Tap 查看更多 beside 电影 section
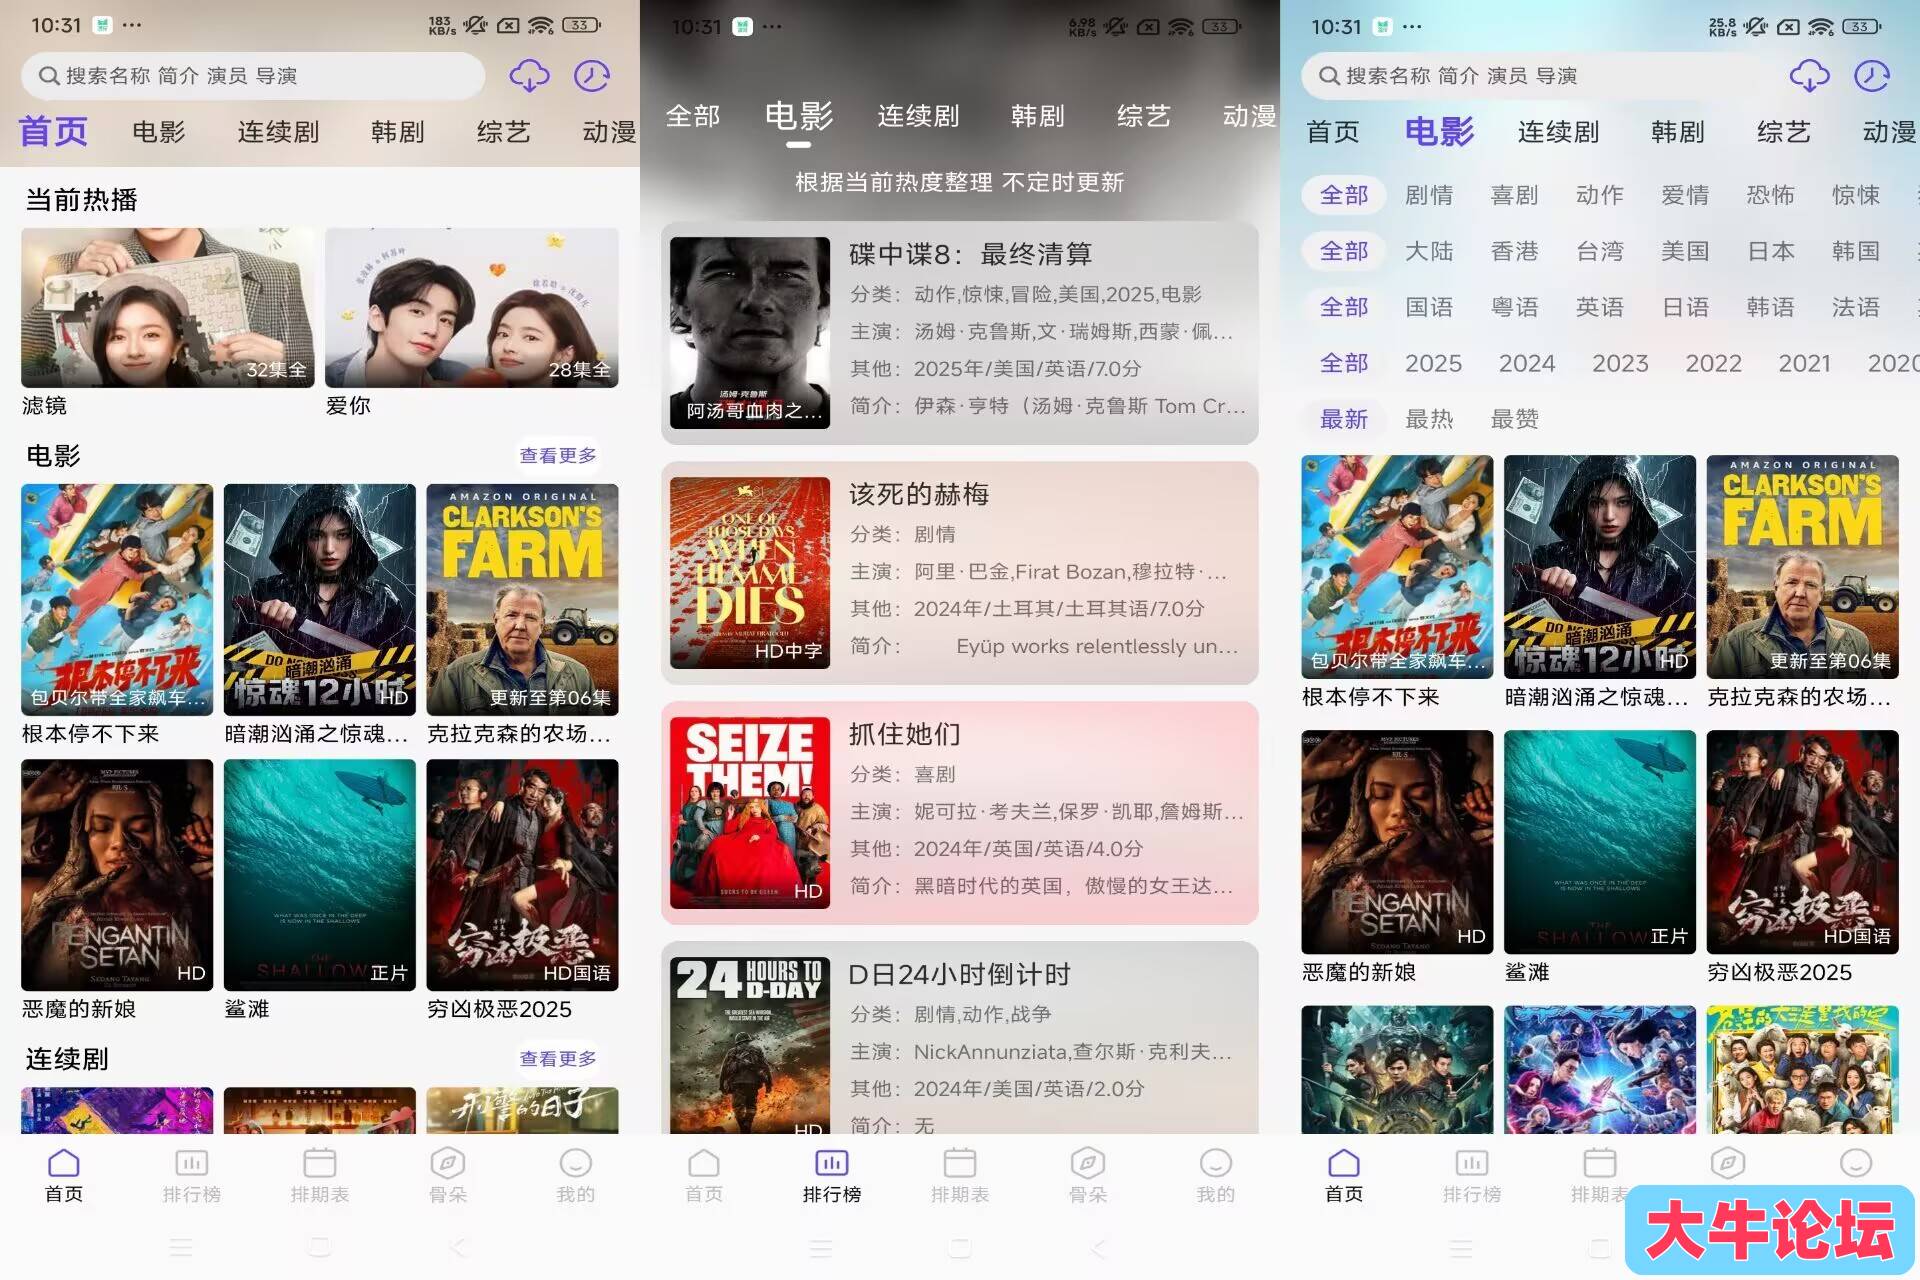1920x1280 pixels. coord(557,456)
